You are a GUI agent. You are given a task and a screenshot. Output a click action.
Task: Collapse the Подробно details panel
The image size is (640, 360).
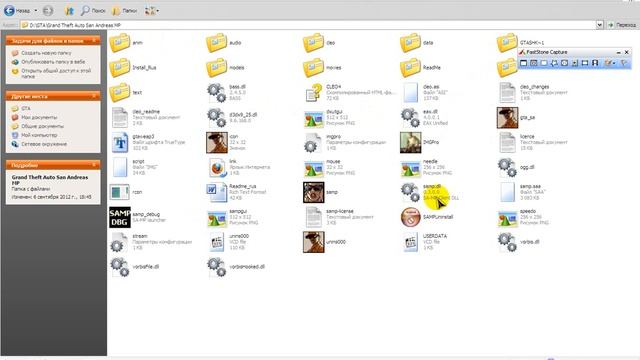[x=94, y=165]
